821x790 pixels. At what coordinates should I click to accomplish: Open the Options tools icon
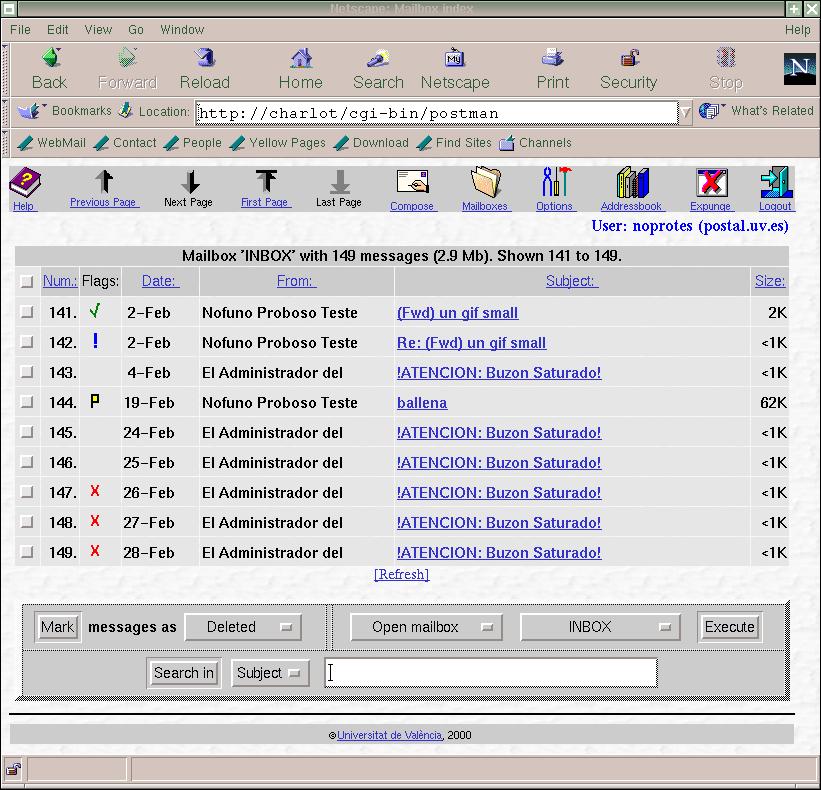pyautogui.click(x=556, y=182)
